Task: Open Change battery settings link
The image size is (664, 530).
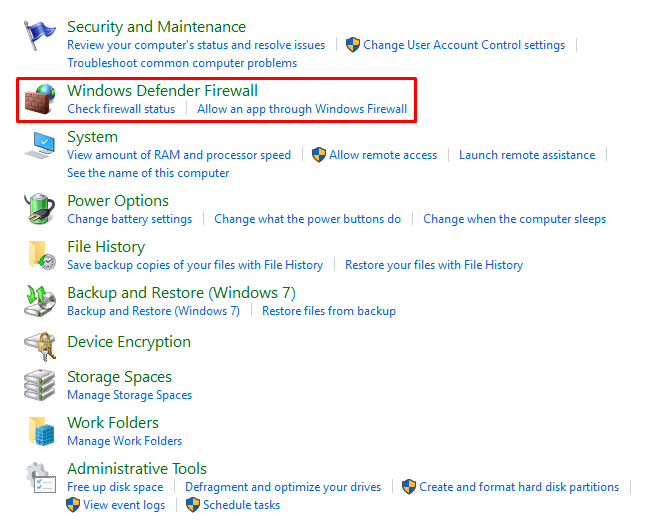Action: tap(129, 219)
